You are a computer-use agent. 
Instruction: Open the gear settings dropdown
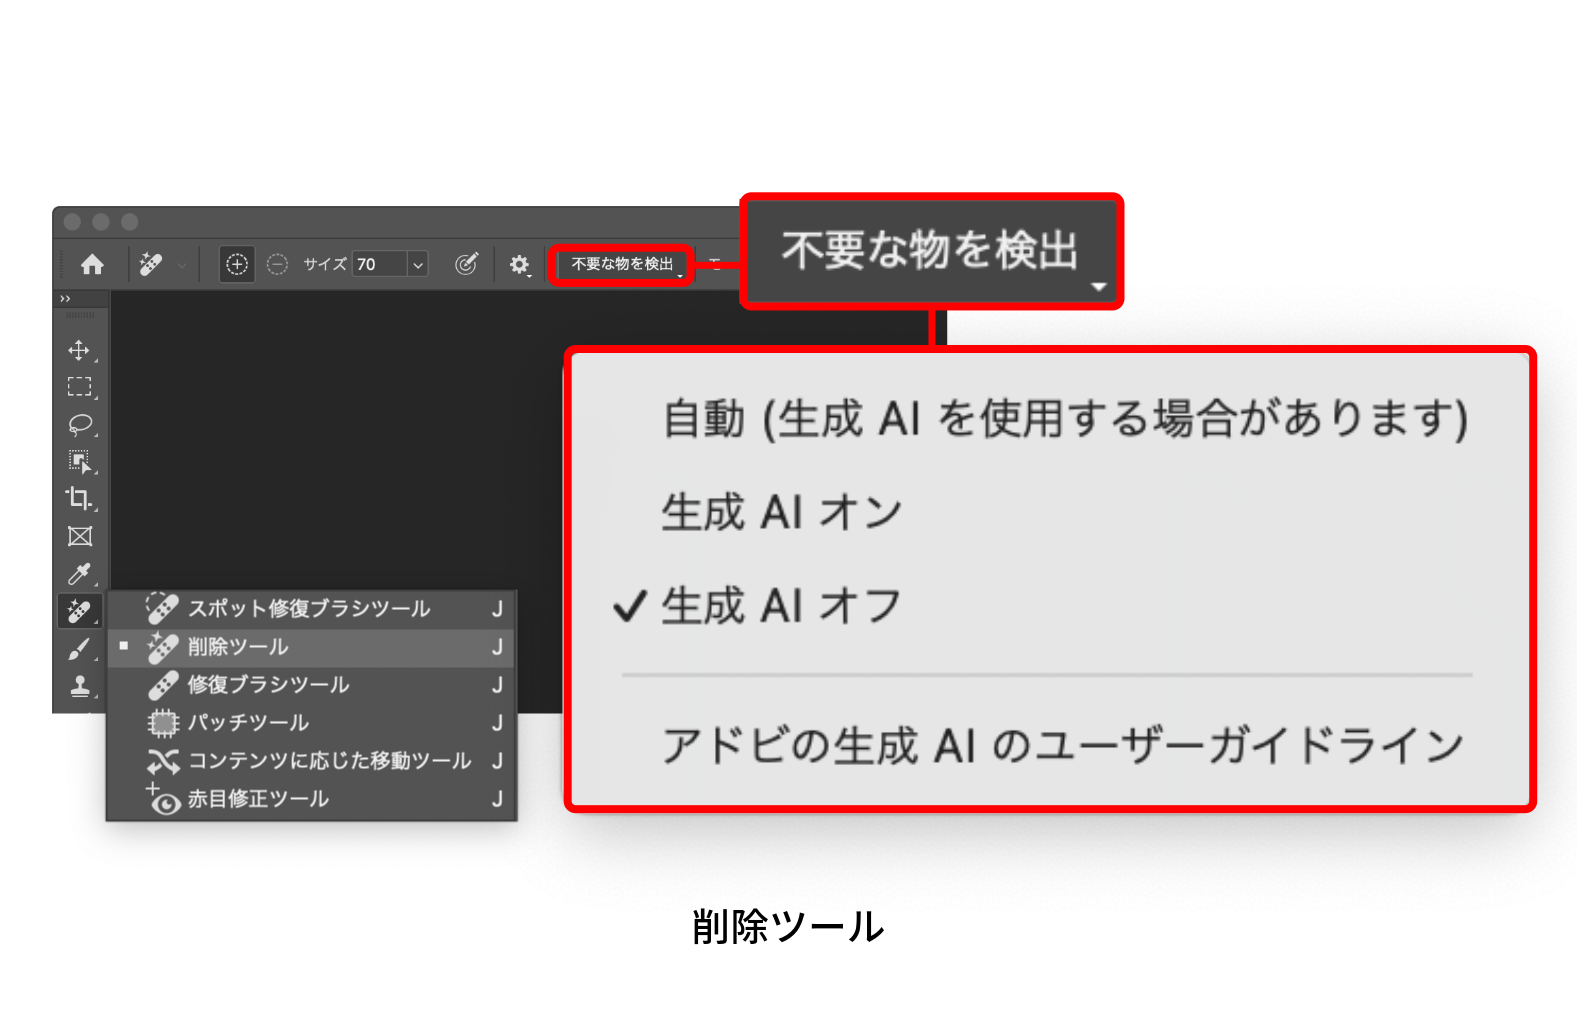point(519,265)
